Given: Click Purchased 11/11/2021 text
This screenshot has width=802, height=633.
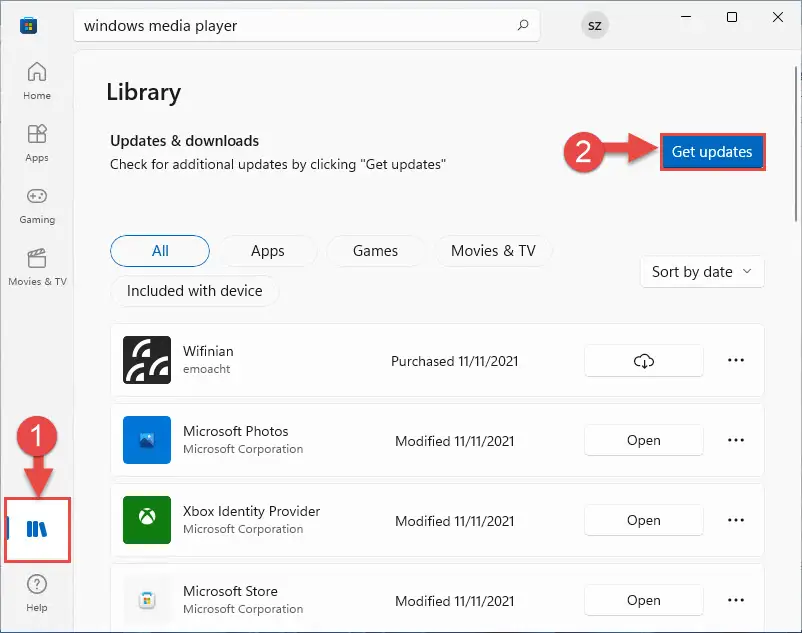Looking at the screenshot, I should coord(455,361).
